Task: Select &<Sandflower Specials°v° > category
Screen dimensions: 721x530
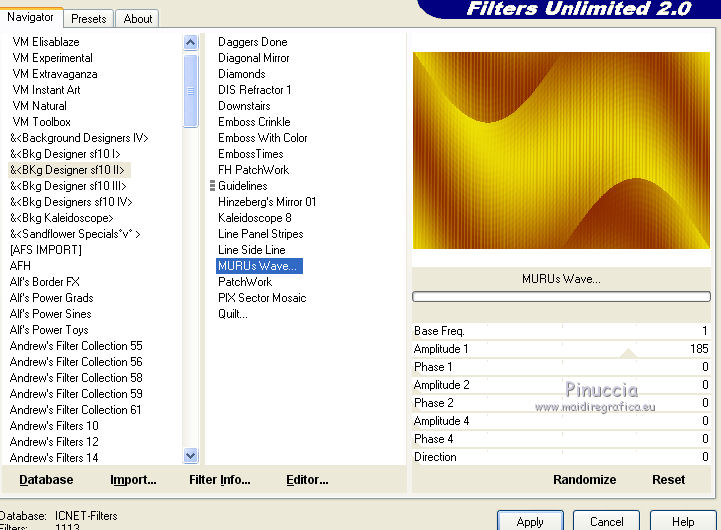Action: point(75,234)
